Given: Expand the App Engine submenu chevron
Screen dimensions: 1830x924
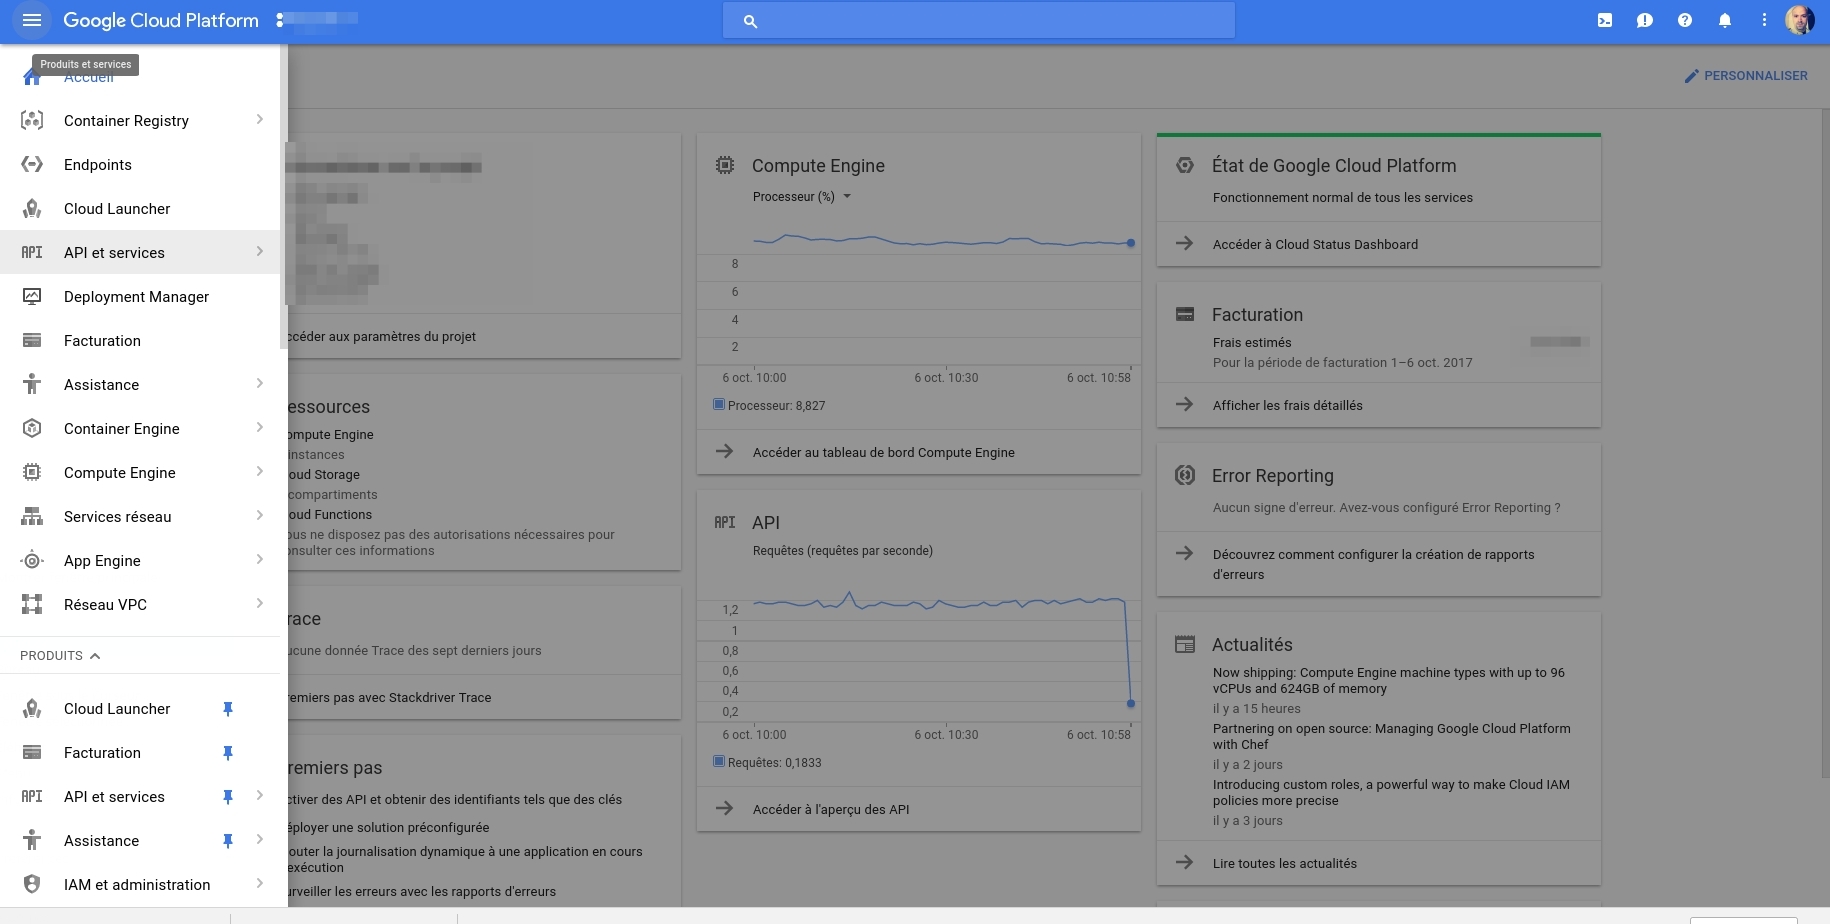Looking at the screenshot, I should tap(259, 560).
